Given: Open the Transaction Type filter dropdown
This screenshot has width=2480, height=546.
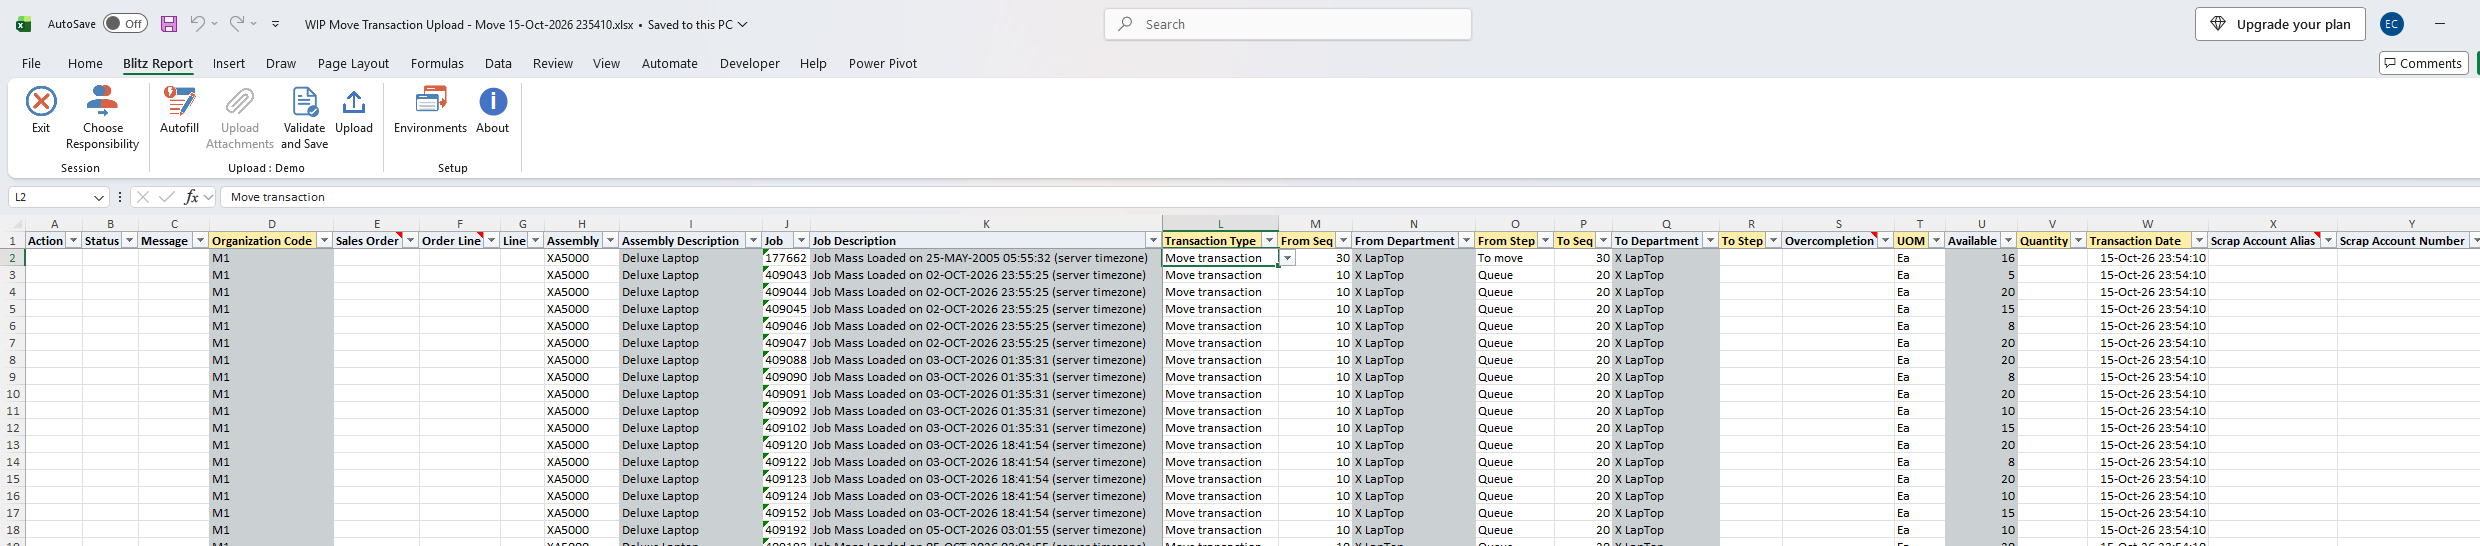Looking at the screenshot, I should click(x=1270, y=241).
